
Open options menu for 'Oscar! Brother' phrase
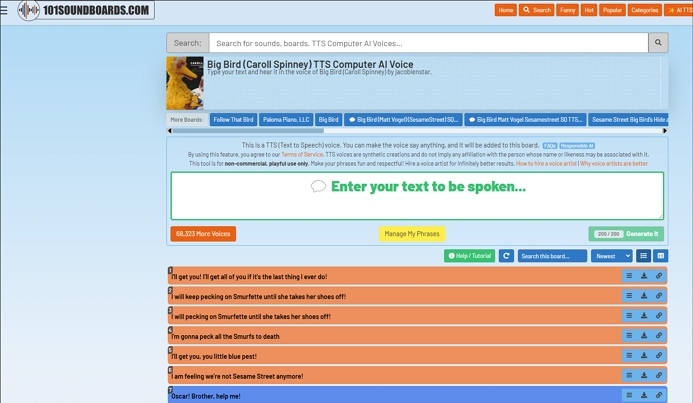(629, 395)
